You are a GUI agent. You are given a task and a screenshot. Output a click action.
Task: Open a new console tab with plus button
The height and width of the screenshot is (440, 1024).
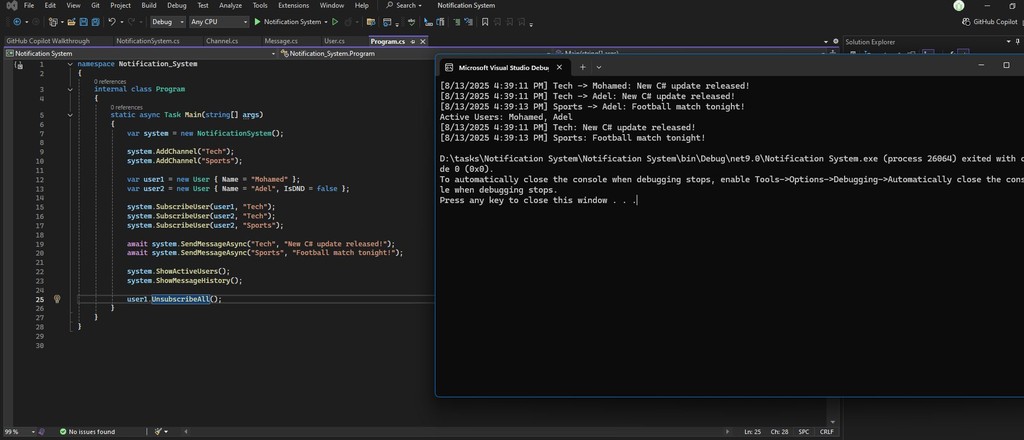(x=583, y=66)
